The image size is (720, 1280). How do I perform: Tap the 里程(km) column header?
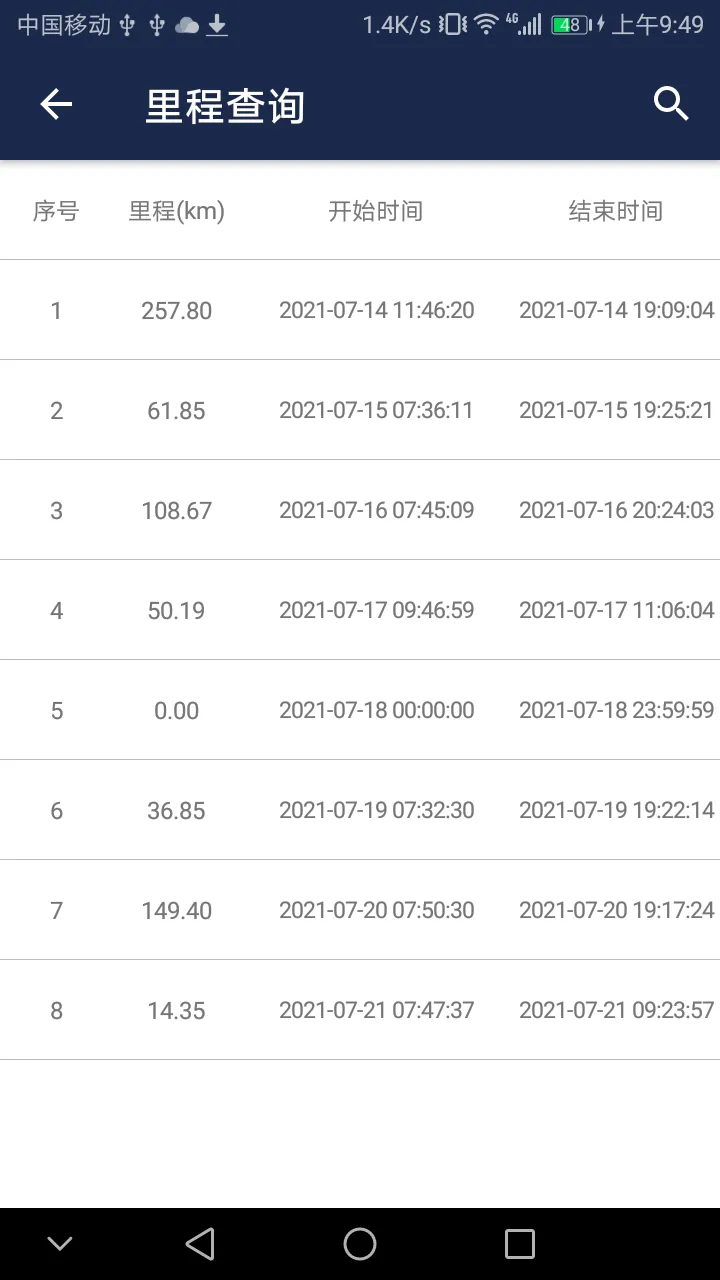[177, 211]
